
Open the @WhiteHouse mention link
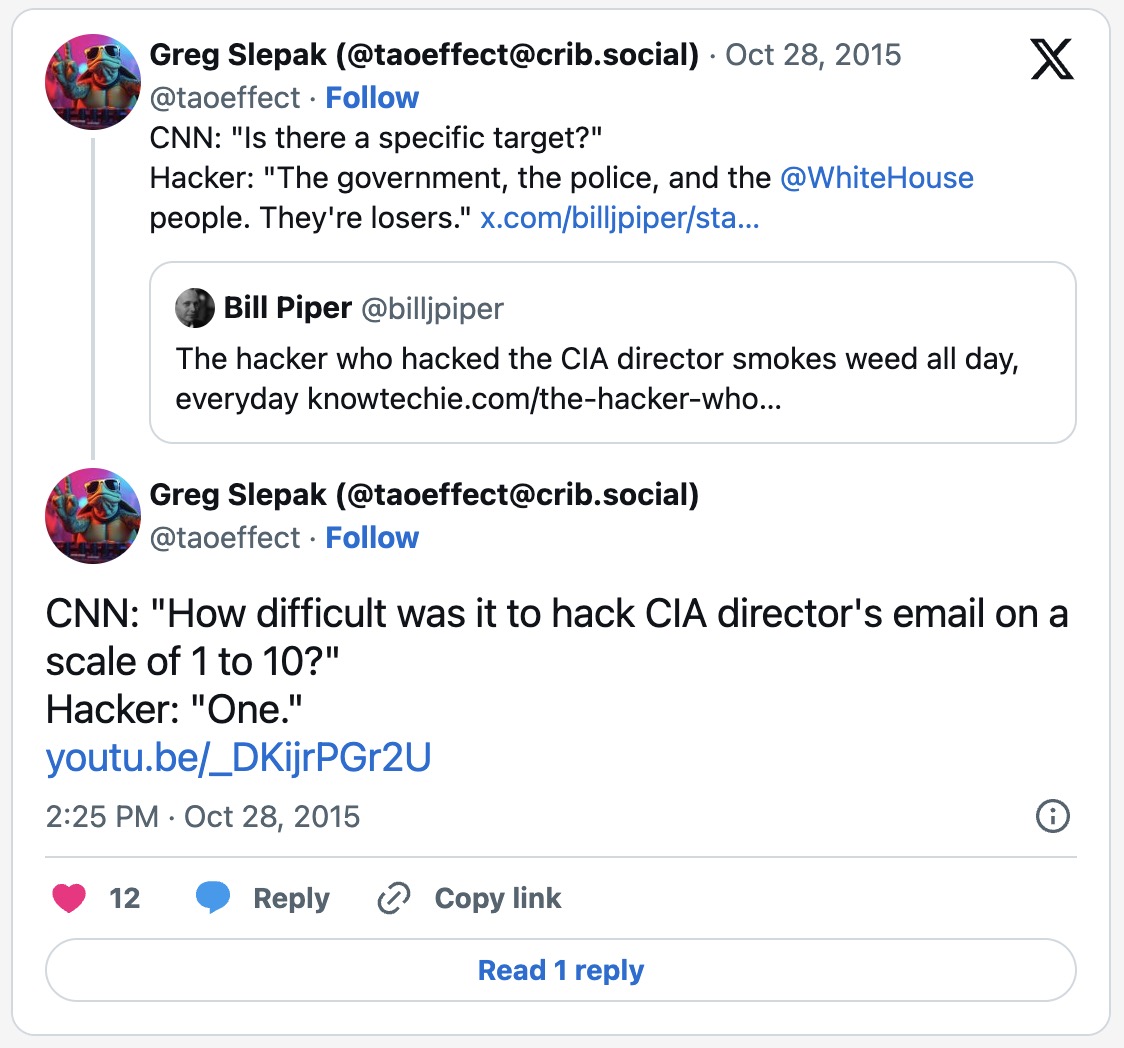click(x=876, y=179)
